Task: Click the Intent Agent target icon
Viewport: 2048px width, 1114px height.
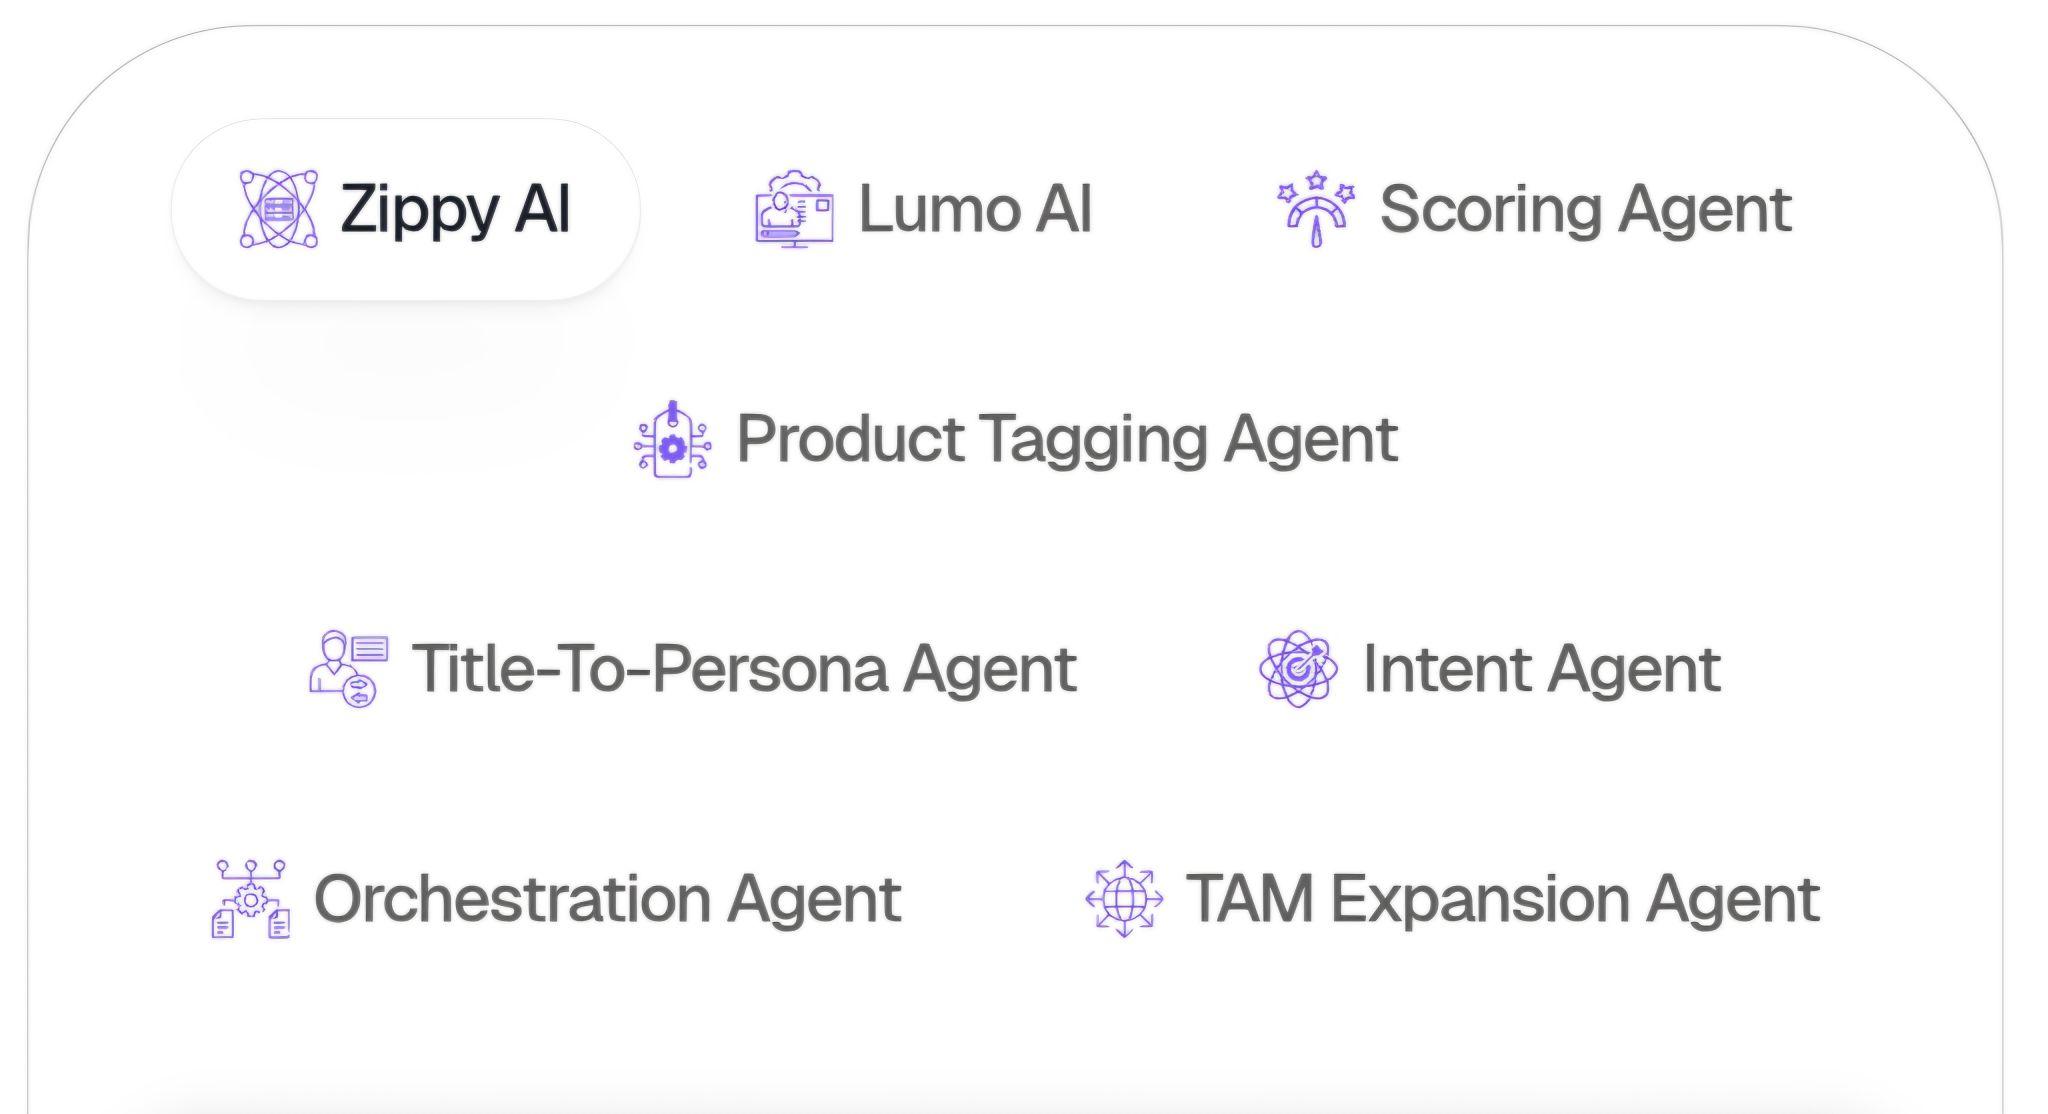Action: pyautogui.click(x=1298, y=669)
